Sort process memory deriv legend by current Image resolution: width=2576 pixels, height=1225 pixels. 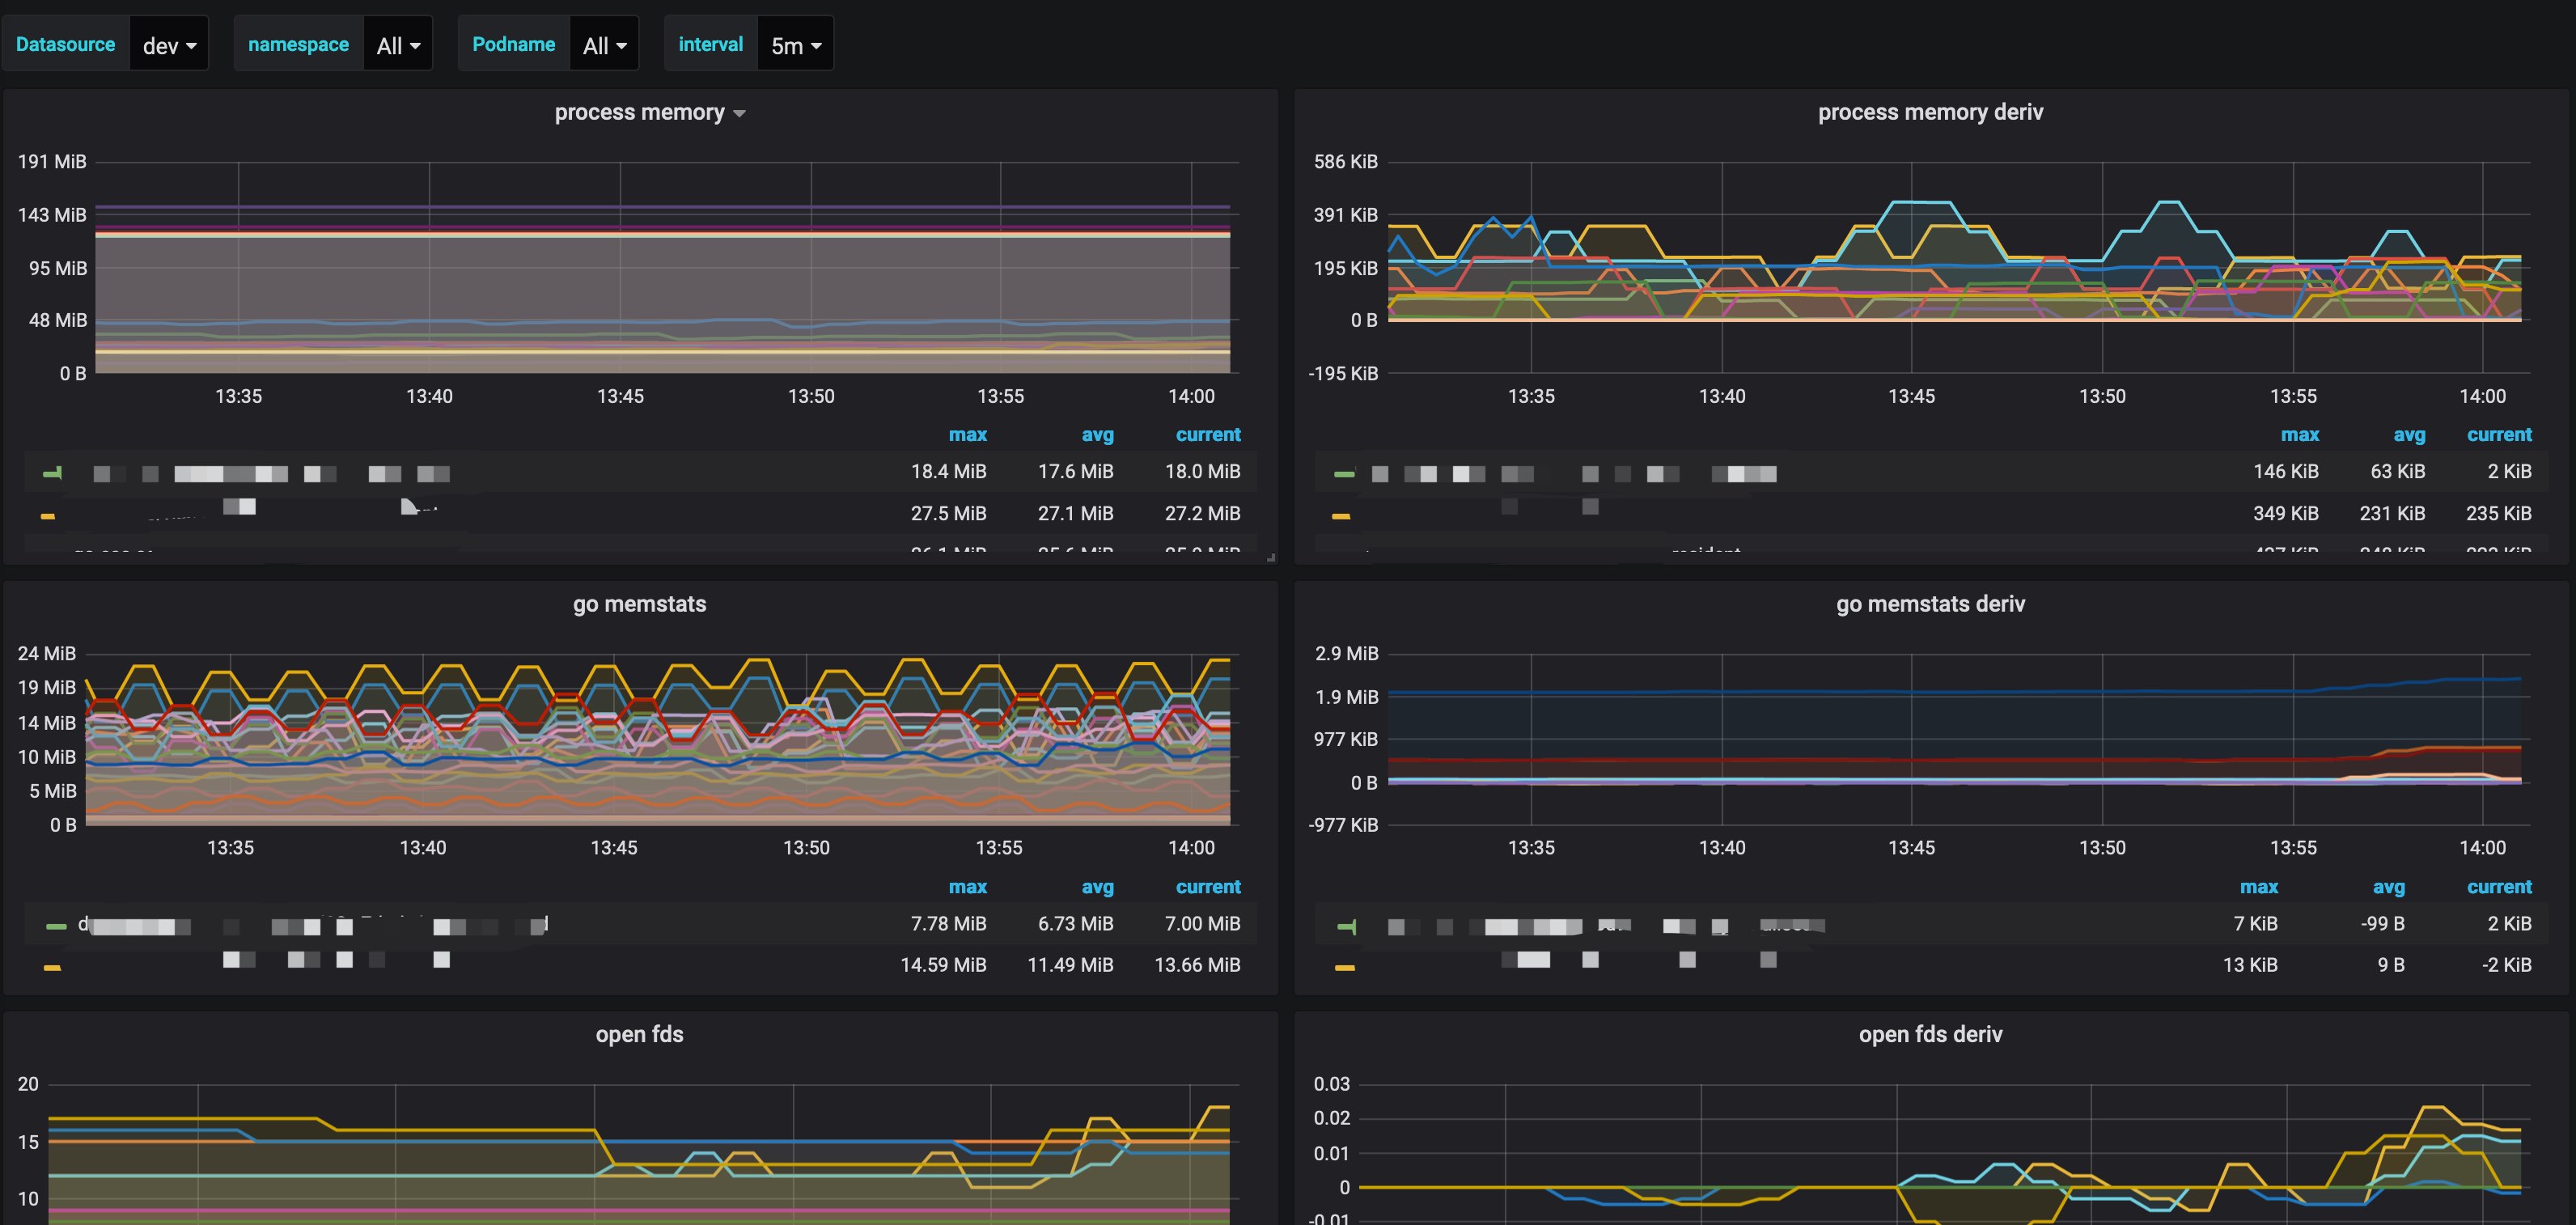point(2499,434)
